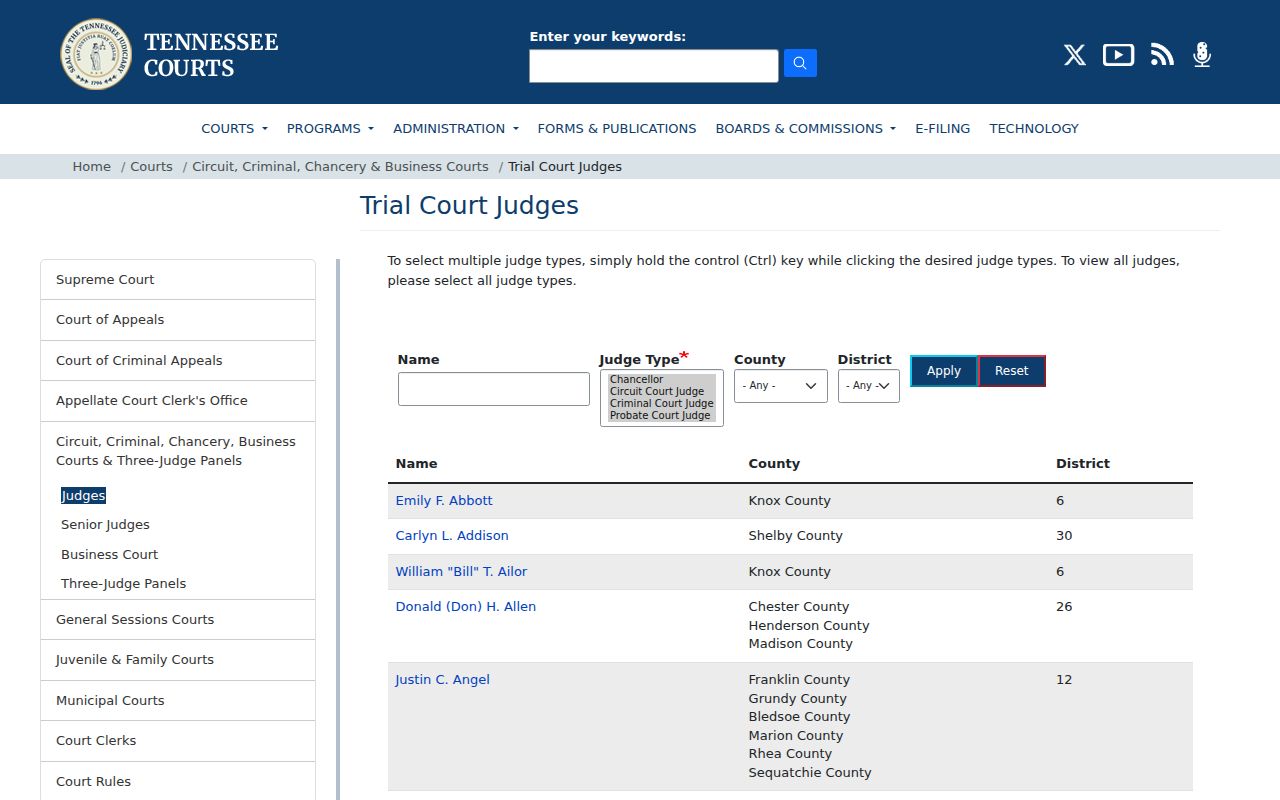This screenshot has height=800, width=1280.
Task: Select Probate Court Judge in Judge Type list
Action: pyautogui.click(x=662, y=416)
